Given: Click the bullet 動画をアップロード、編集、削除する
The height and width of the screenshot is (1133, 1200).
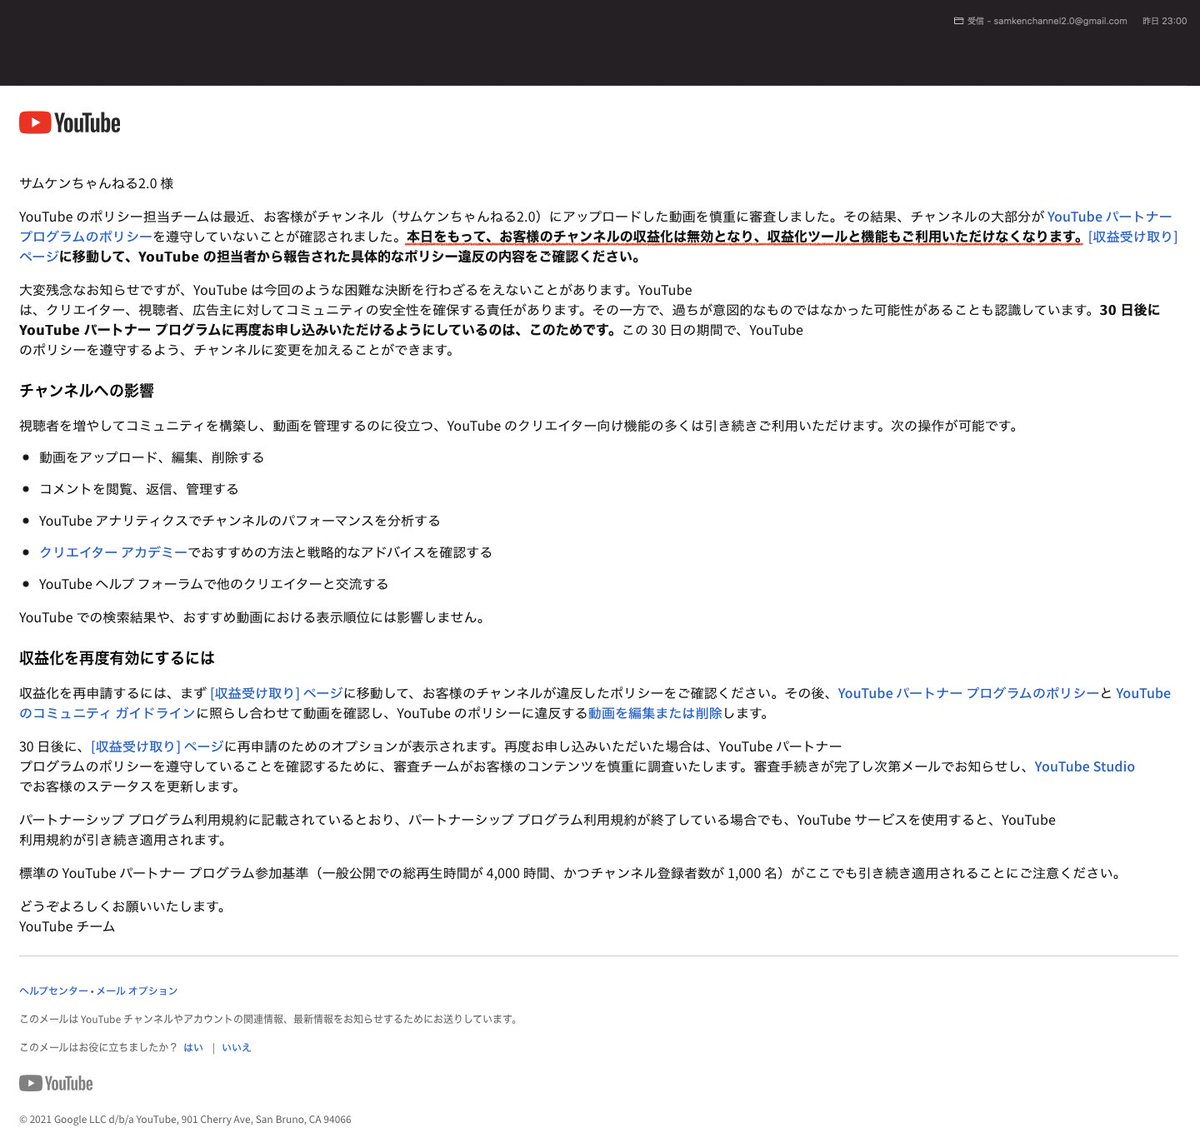Looking at the screenshot, I should [x=152, y=457].
